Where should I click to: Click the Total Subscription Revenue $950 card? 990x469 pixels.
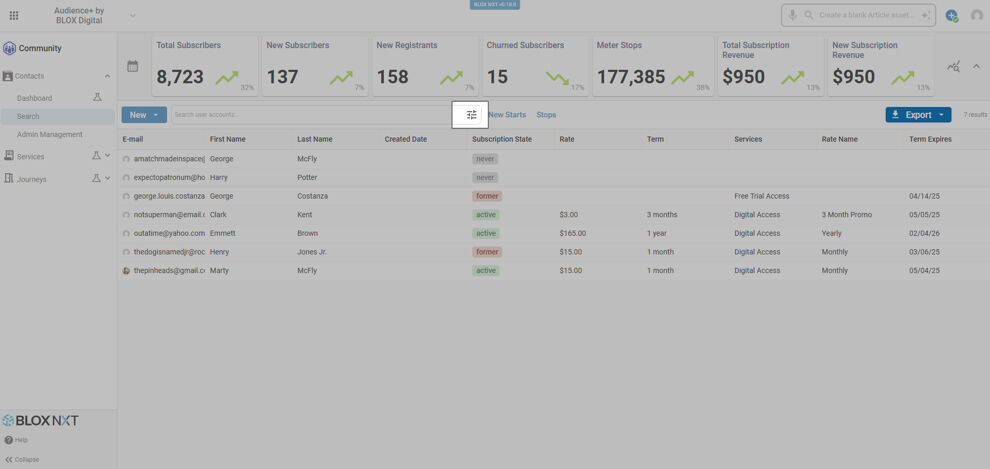tap(770, 66)
